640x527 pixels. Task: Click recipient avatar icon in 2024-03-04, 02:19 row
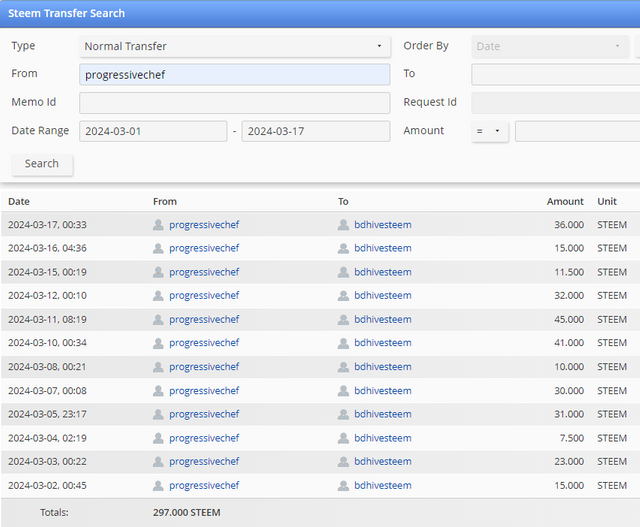pyautogui.click(x=343, y=438)
